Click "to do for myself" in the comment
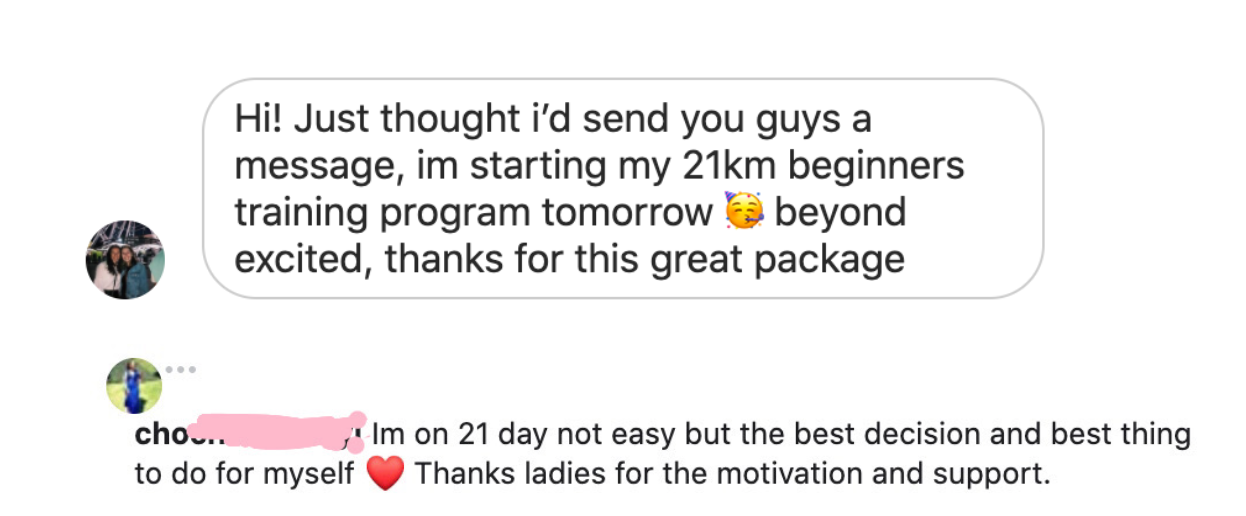The image size is (1246, 516). click(244, 473)
